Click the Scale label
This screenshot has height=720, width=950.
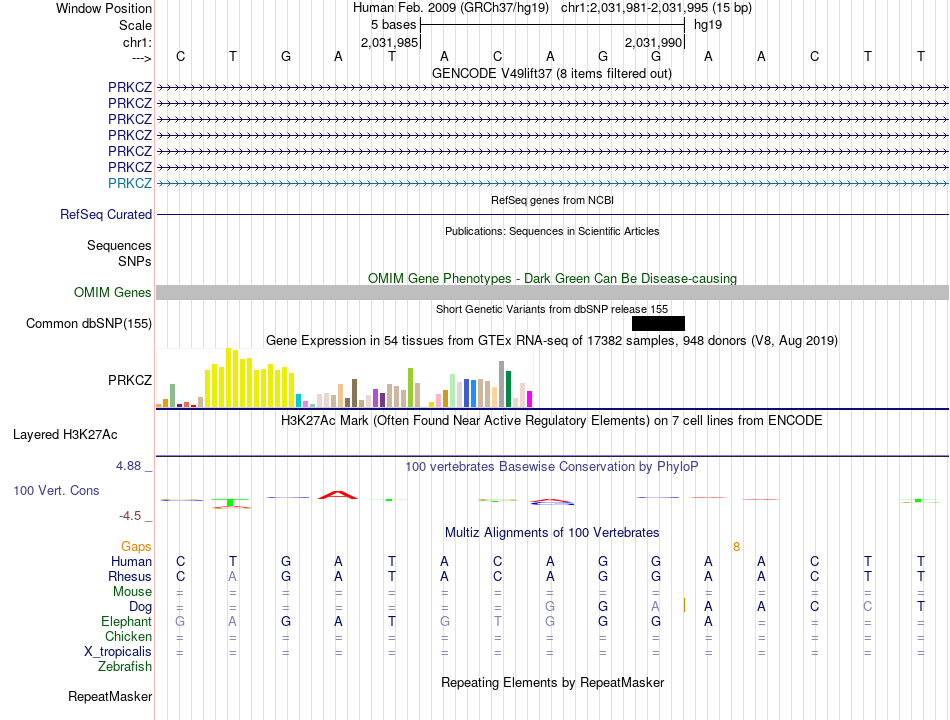(x=135, y=25)
